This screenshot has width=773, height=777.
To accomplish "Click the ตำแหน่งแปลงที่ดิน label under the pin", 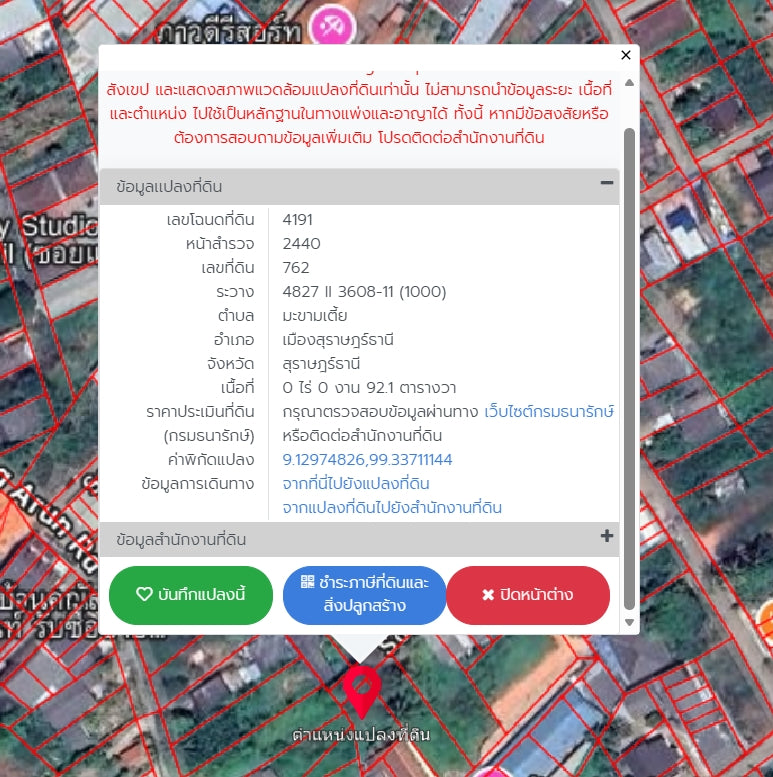I will 361,735.
